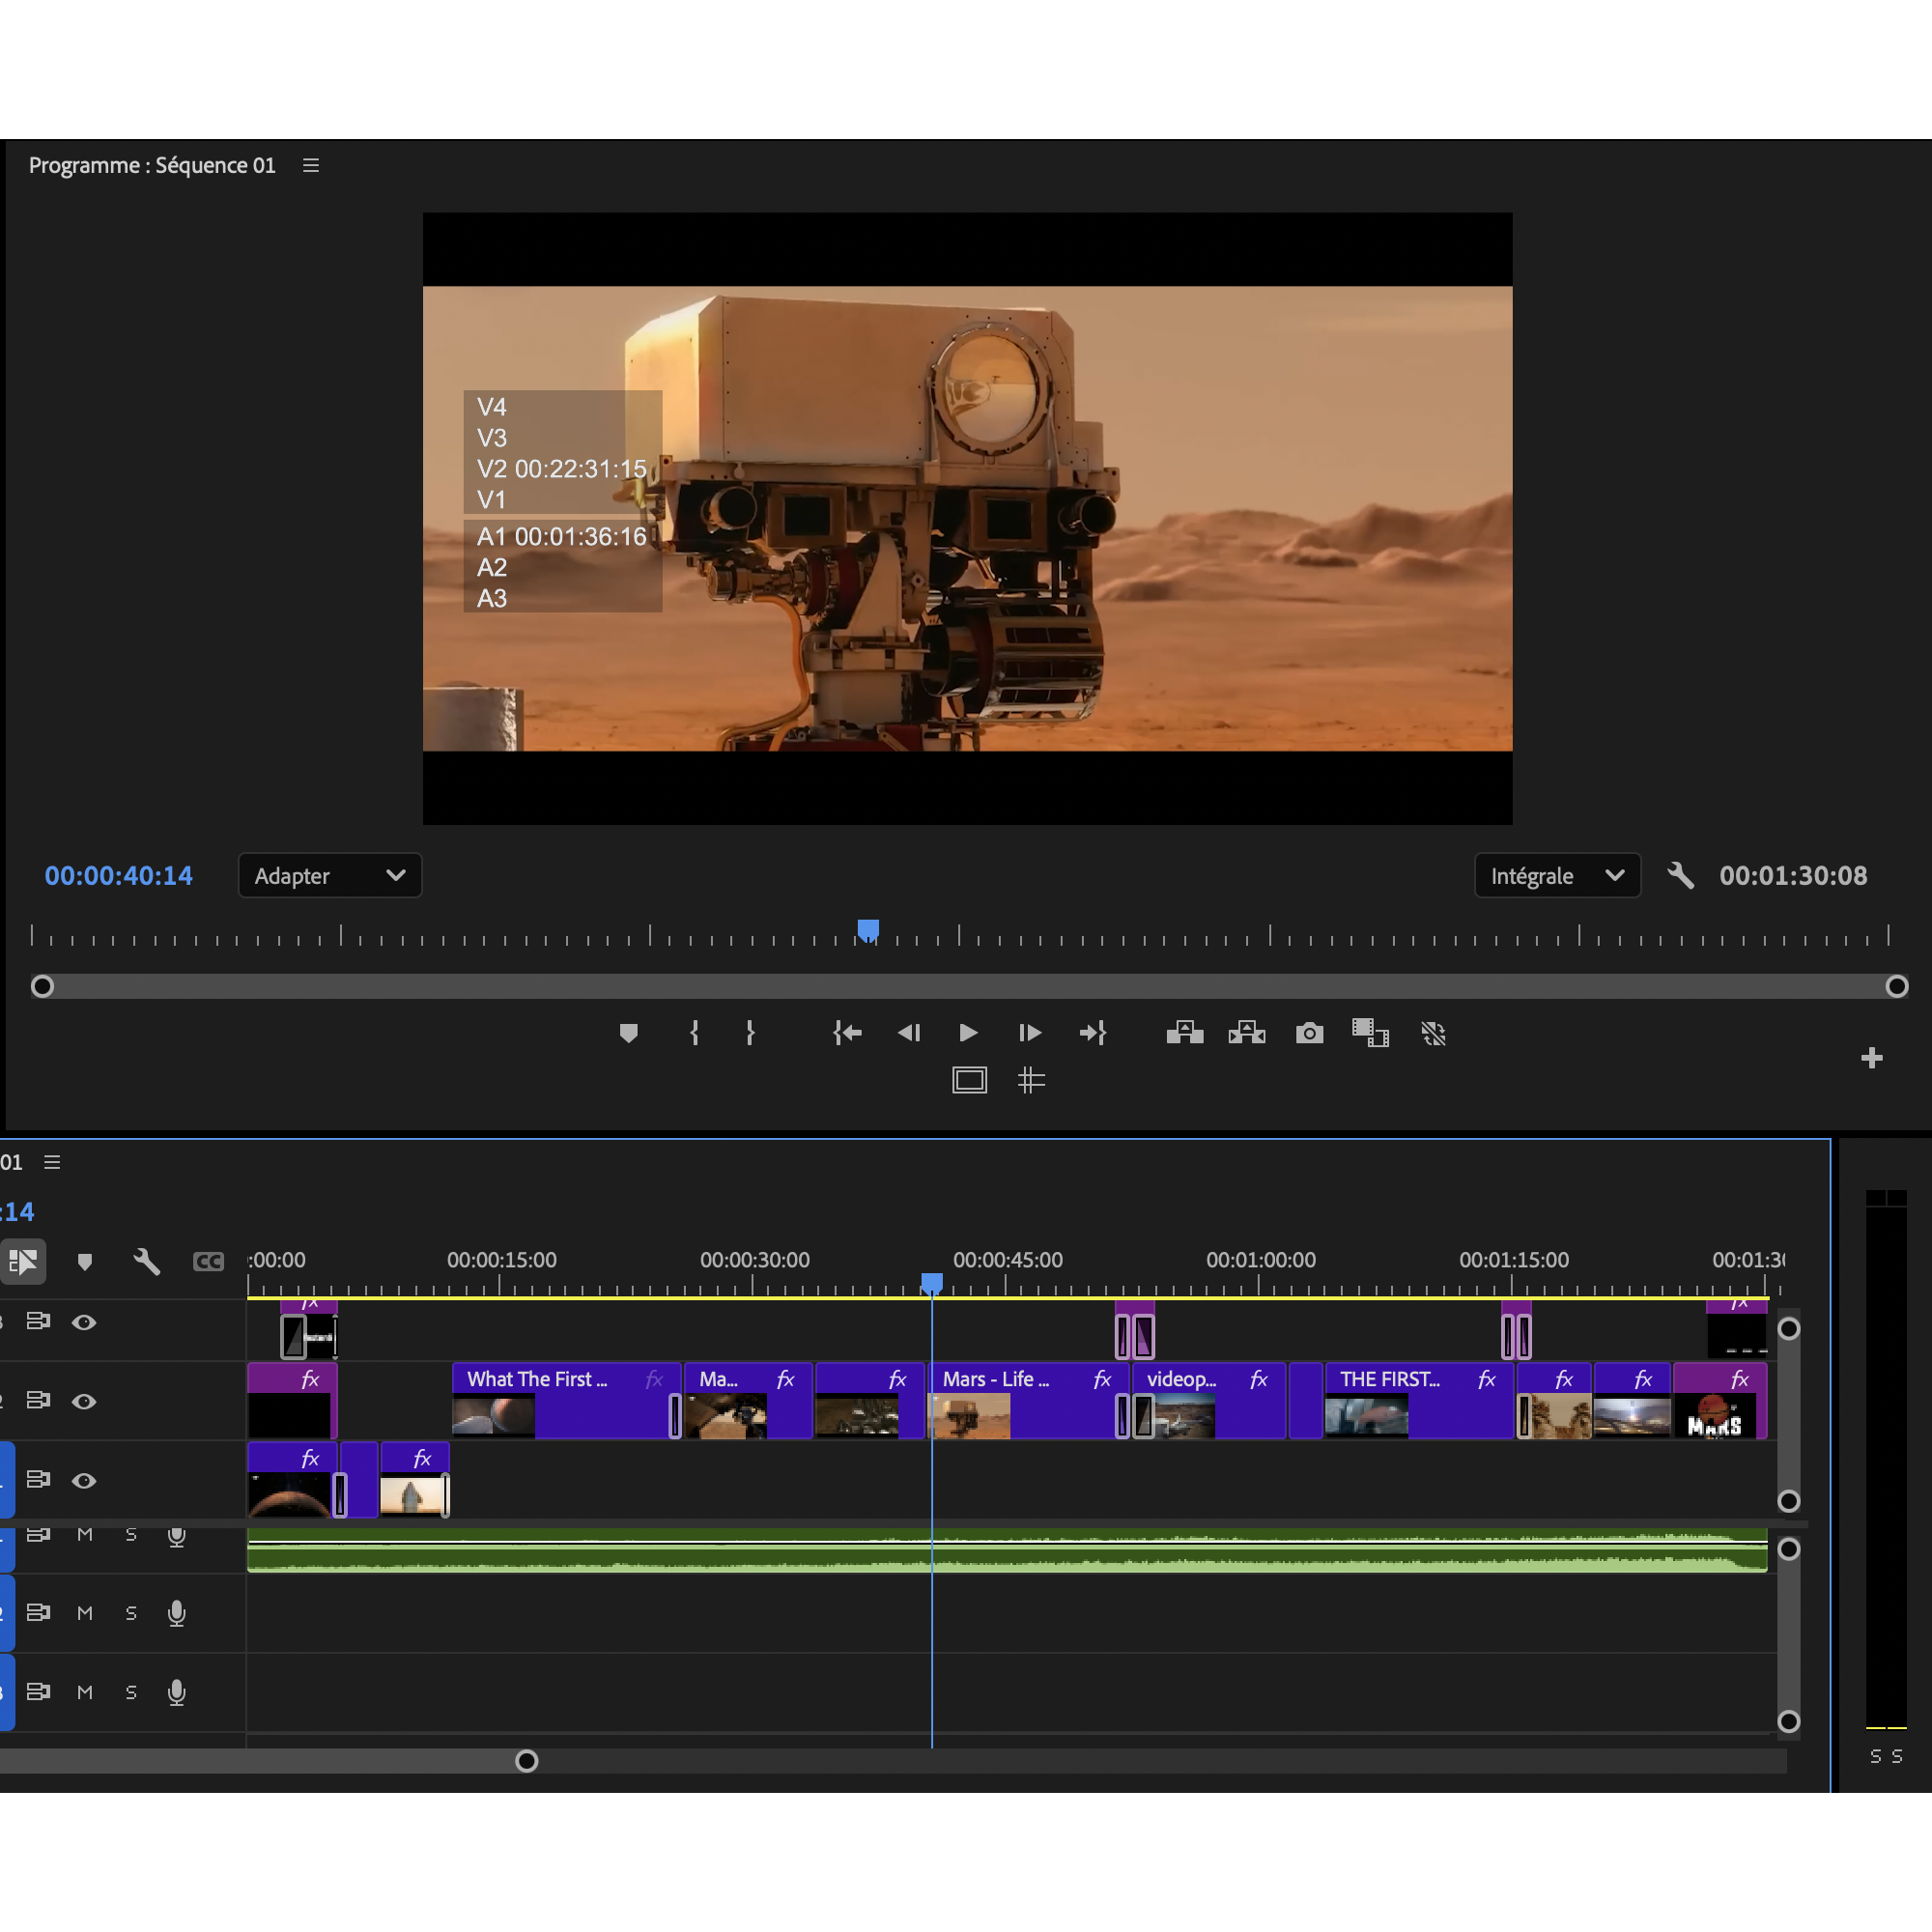The width and height of the screenshot is (1932, 1932).
Task: Solo the third audio track
Action: 131,1692
